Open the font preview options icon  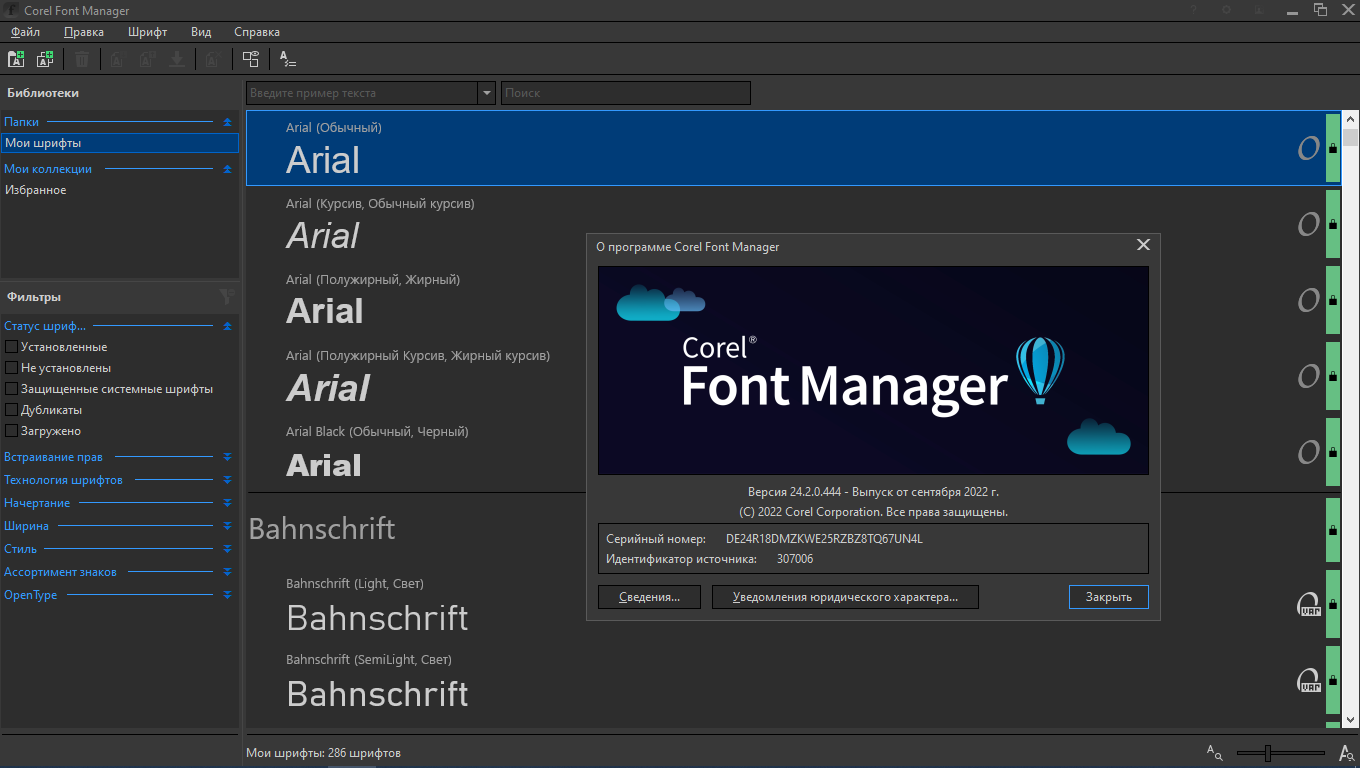[x=287, y=59]
